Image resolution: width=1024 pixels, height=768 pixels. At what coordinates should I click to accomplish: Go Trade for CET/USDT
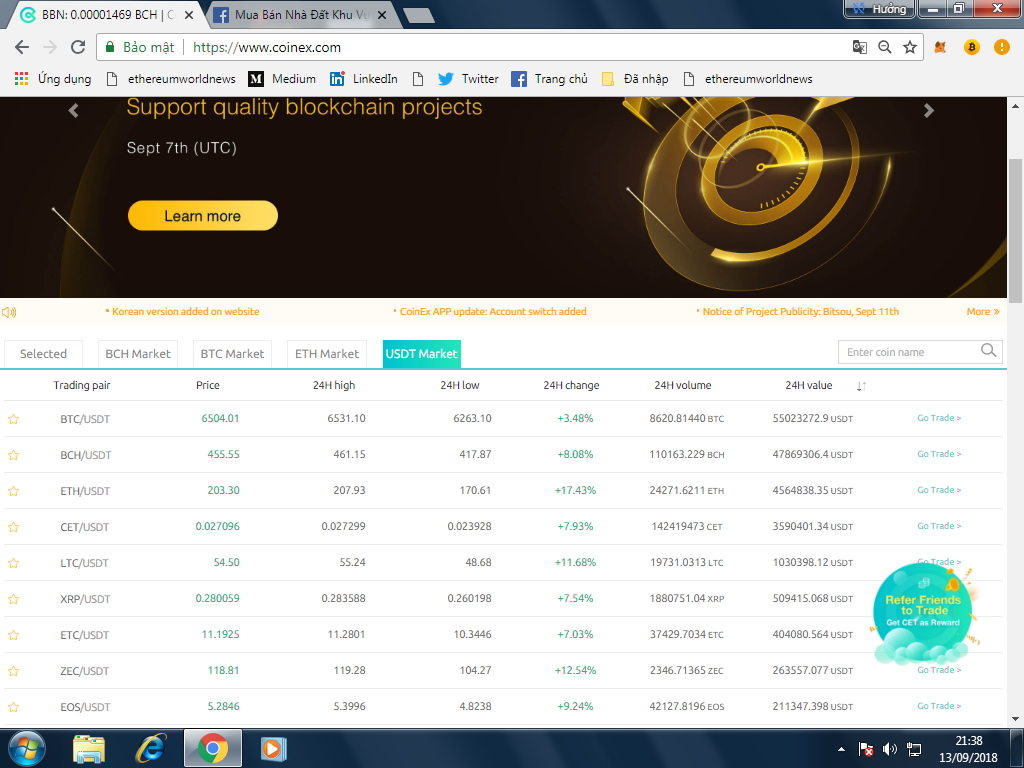939,526
